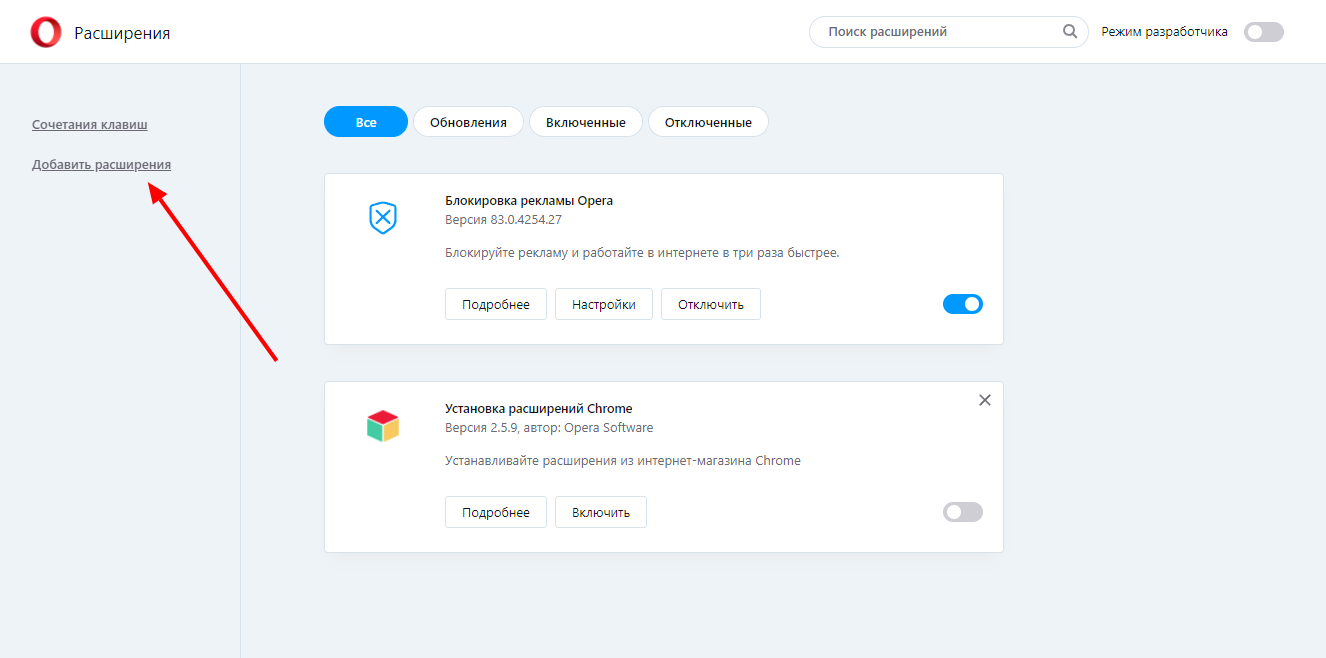Enable Установка расширений Chrome toggle switch
Viewport: 1326px width, 658px height.
point(963,512)
